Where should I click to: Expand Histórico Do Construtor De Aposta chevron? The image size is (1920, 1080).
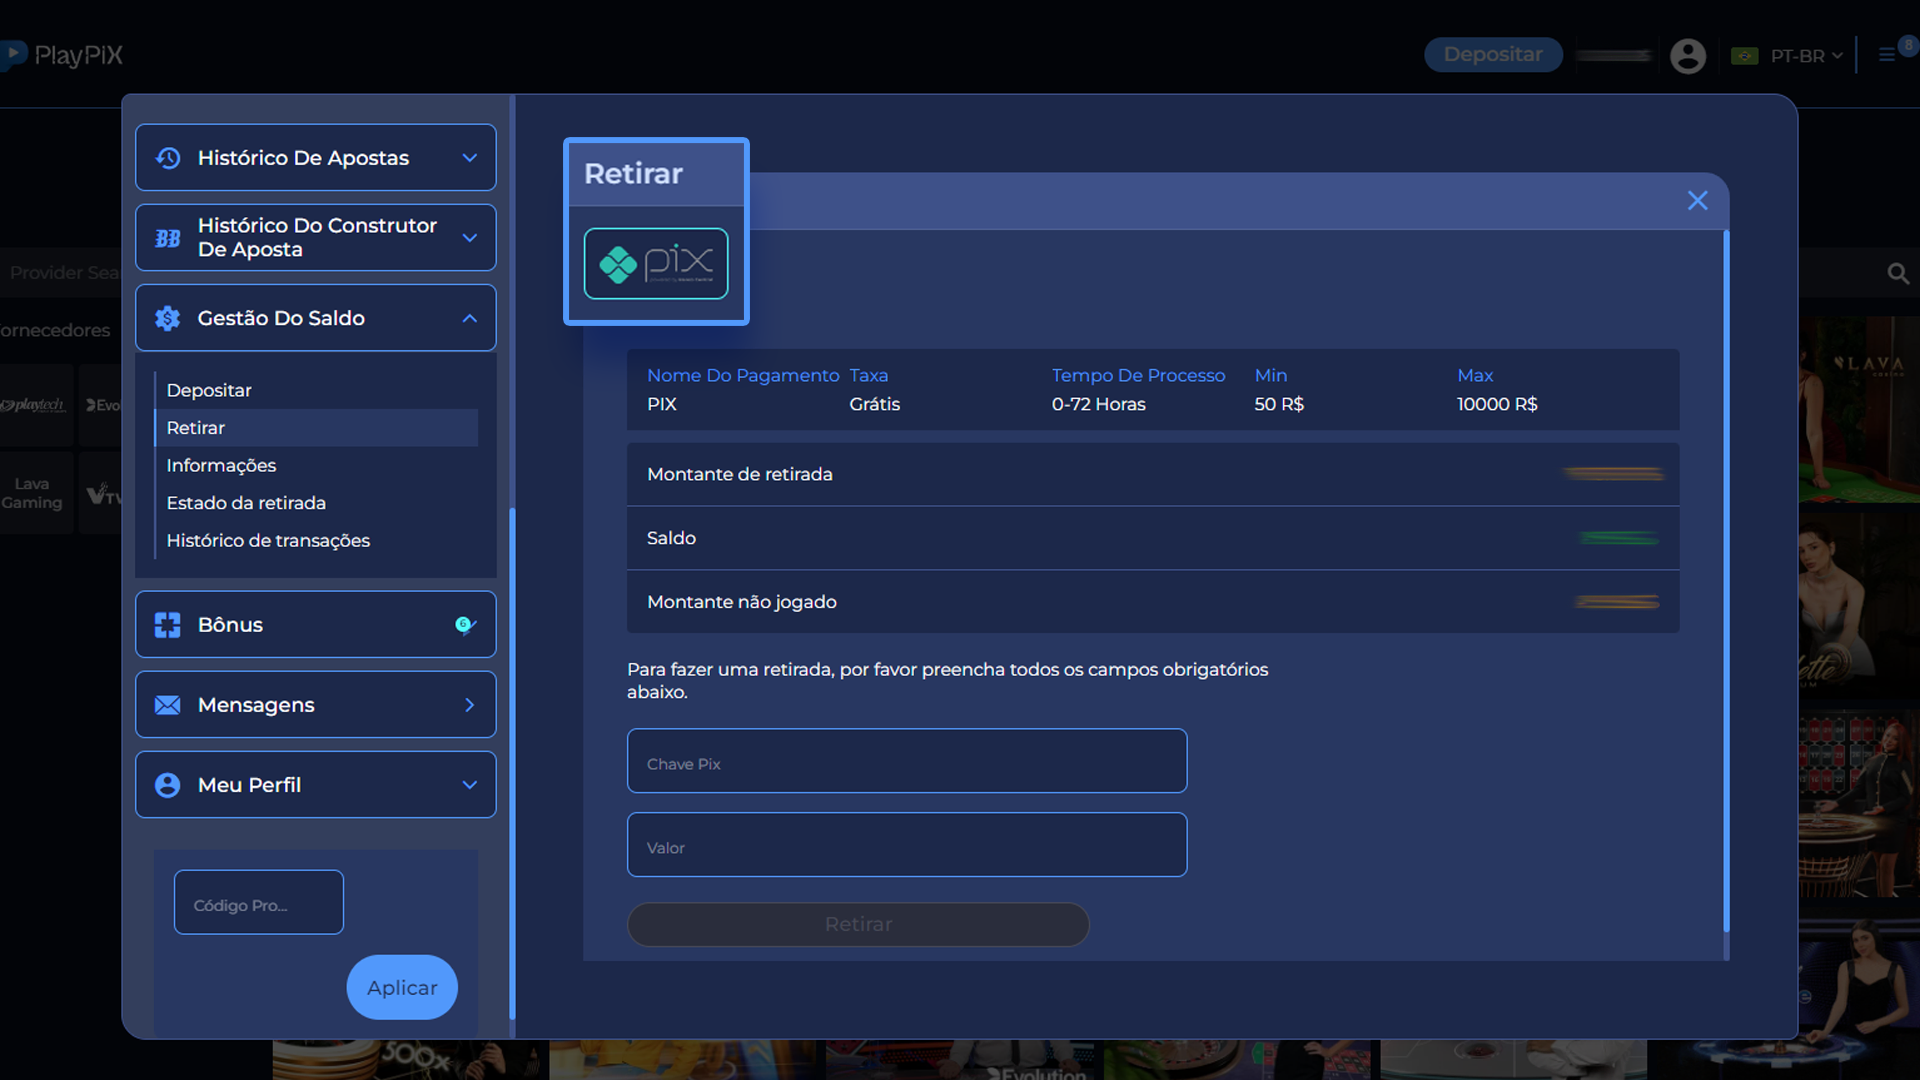(470, 238)
